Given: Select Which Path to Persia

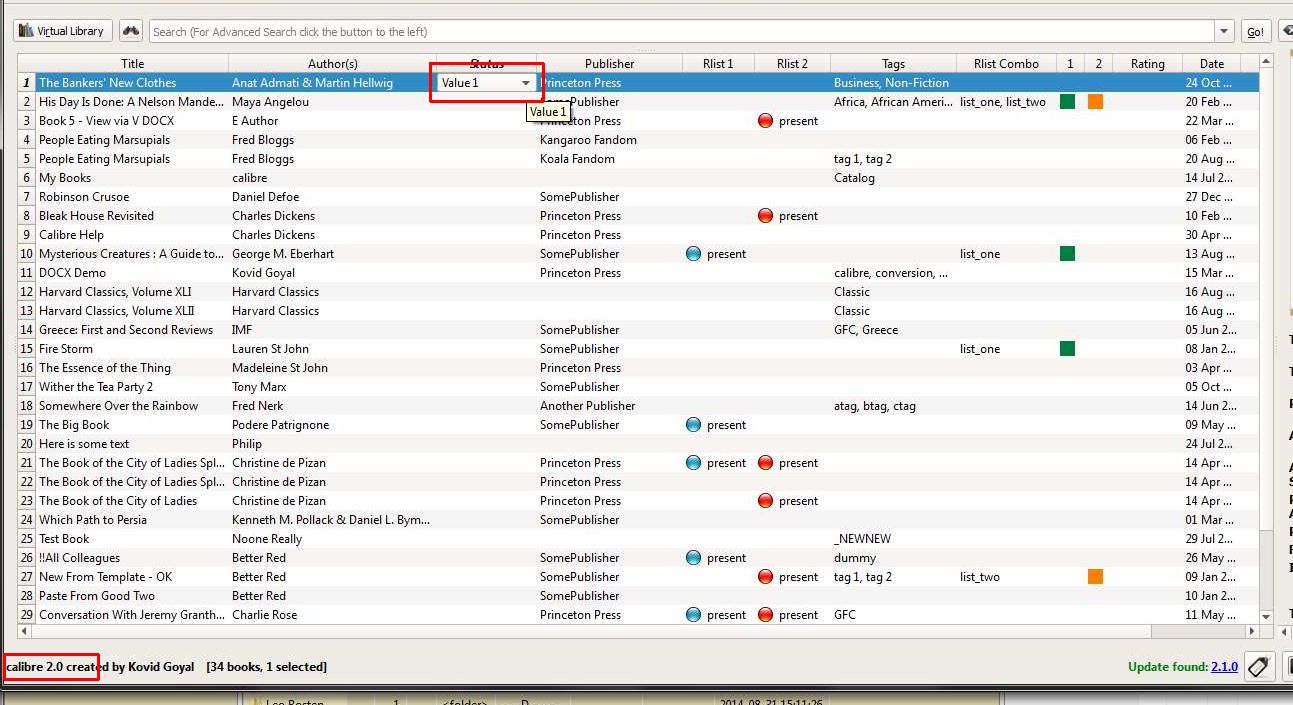Looking at the screenshot, I should click(93, 520).
